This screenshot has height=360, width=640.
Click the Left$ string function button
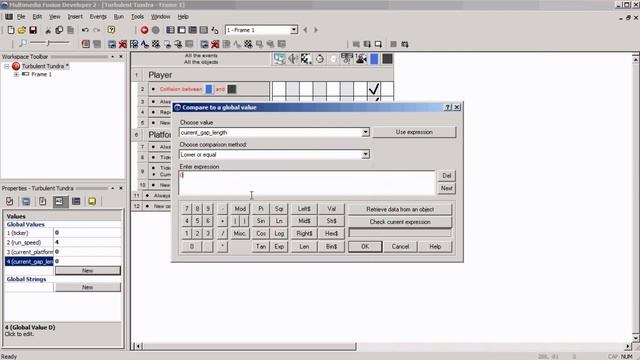304,209
